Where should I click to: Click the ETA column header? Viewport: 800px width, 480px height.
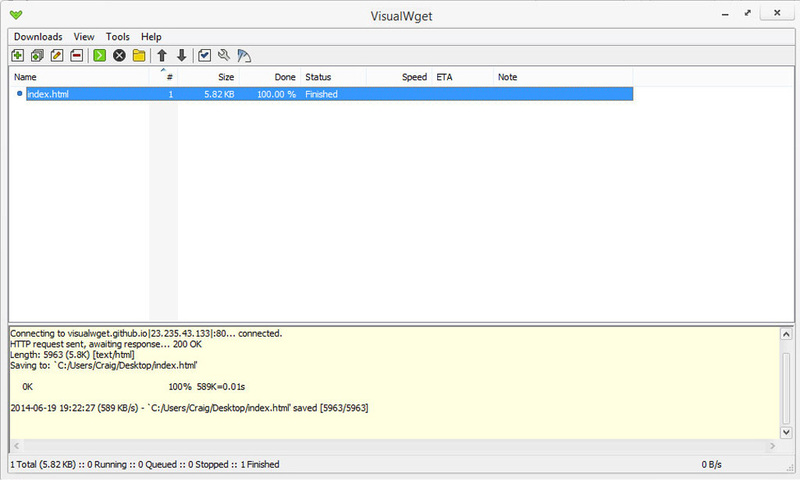[x=463, y=77]
